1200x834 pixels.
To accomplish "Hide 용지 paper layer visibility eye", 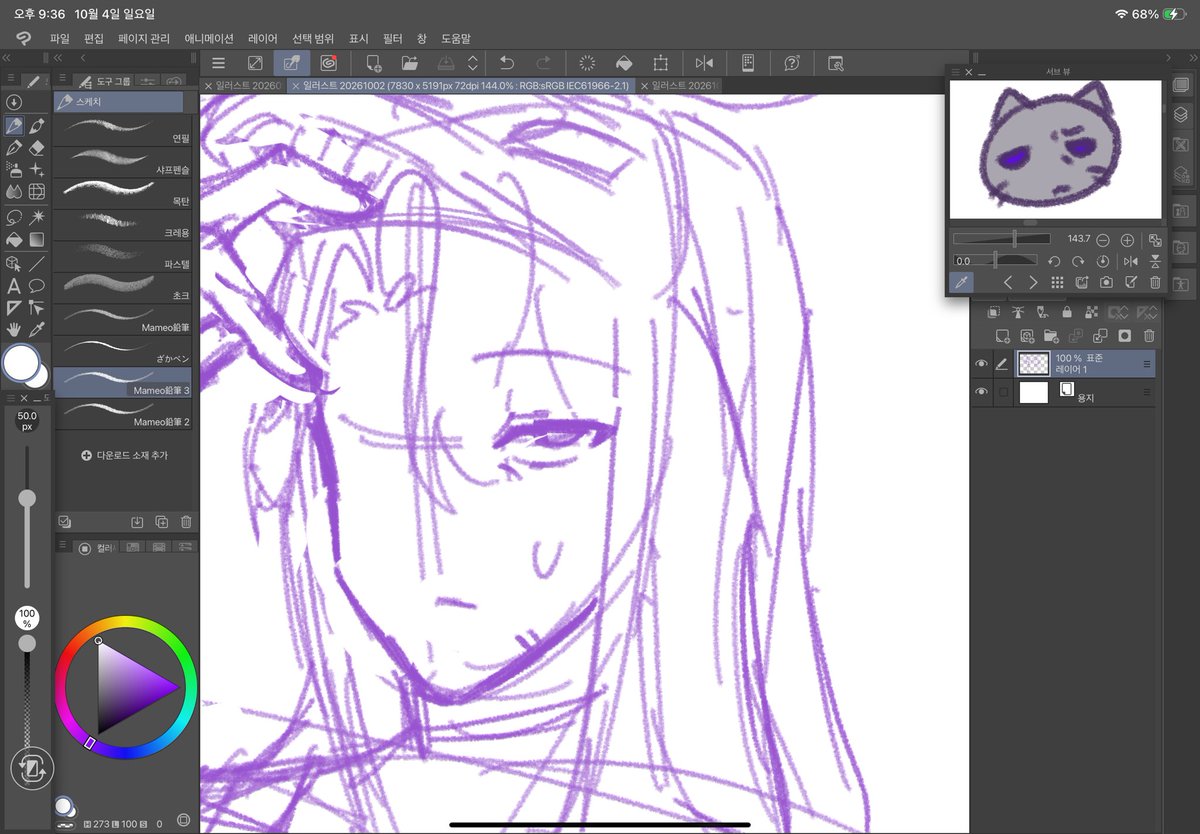I will coord(981,392).
